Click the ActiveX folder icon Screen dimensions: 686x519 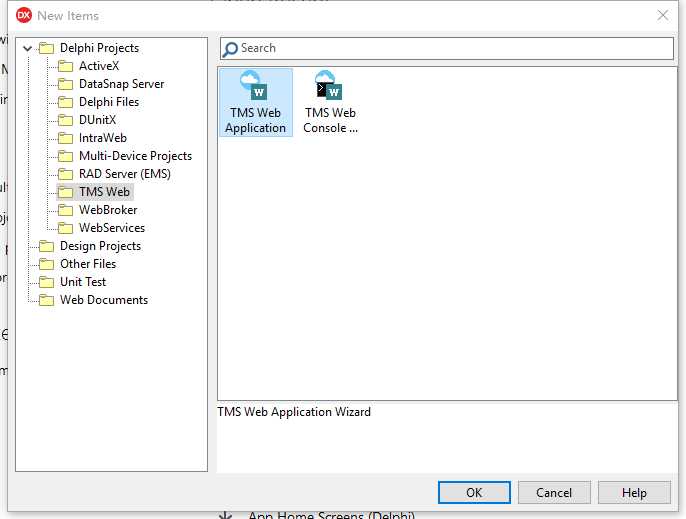click(x=66, y=66)
